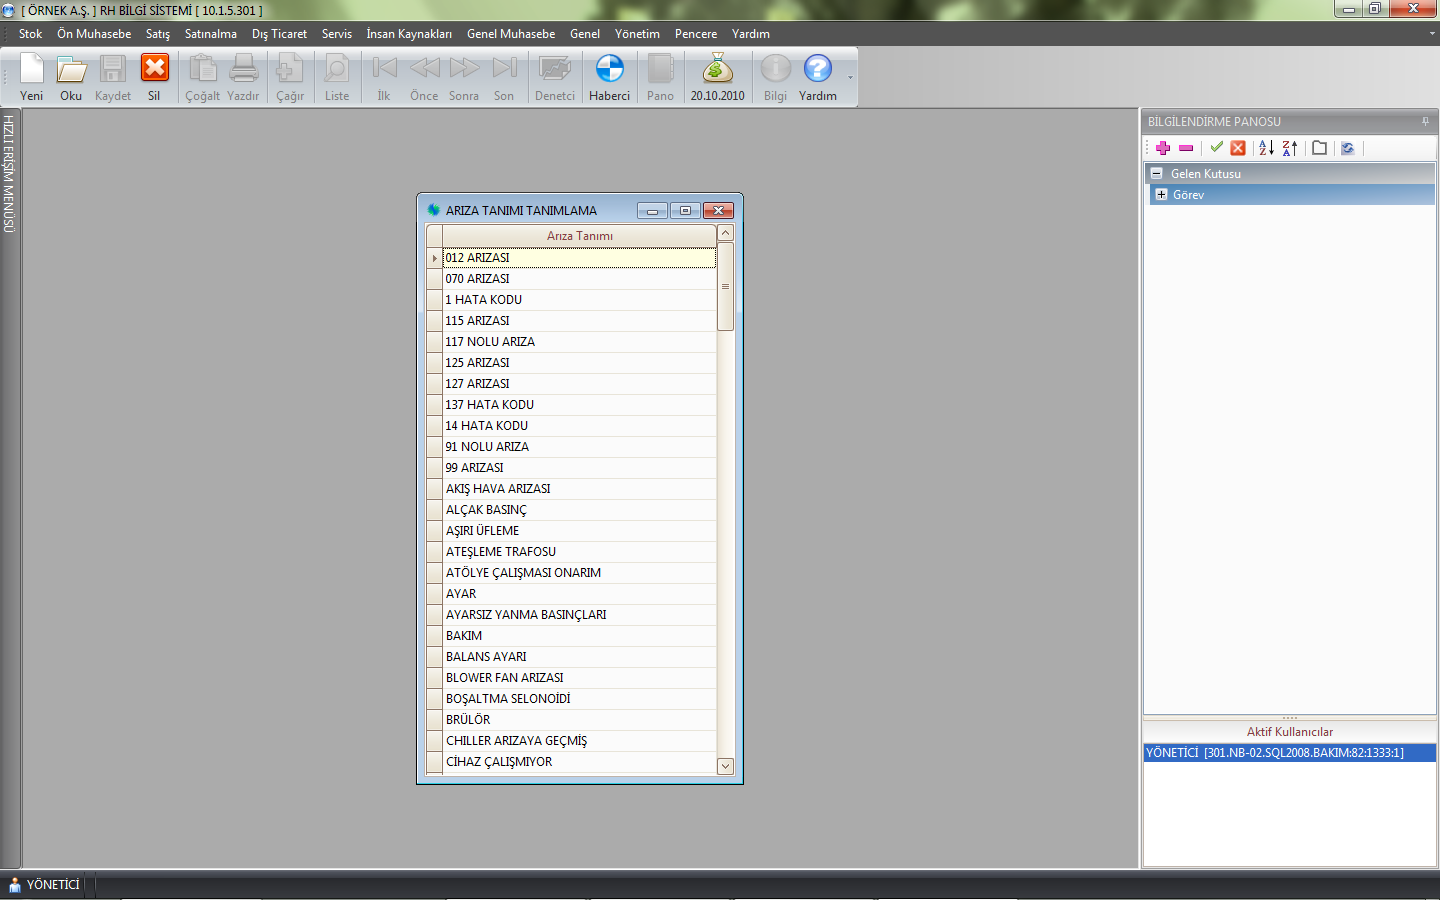Expand the Görev tree node
The image size is (1440, 900).
(1161, 195)
